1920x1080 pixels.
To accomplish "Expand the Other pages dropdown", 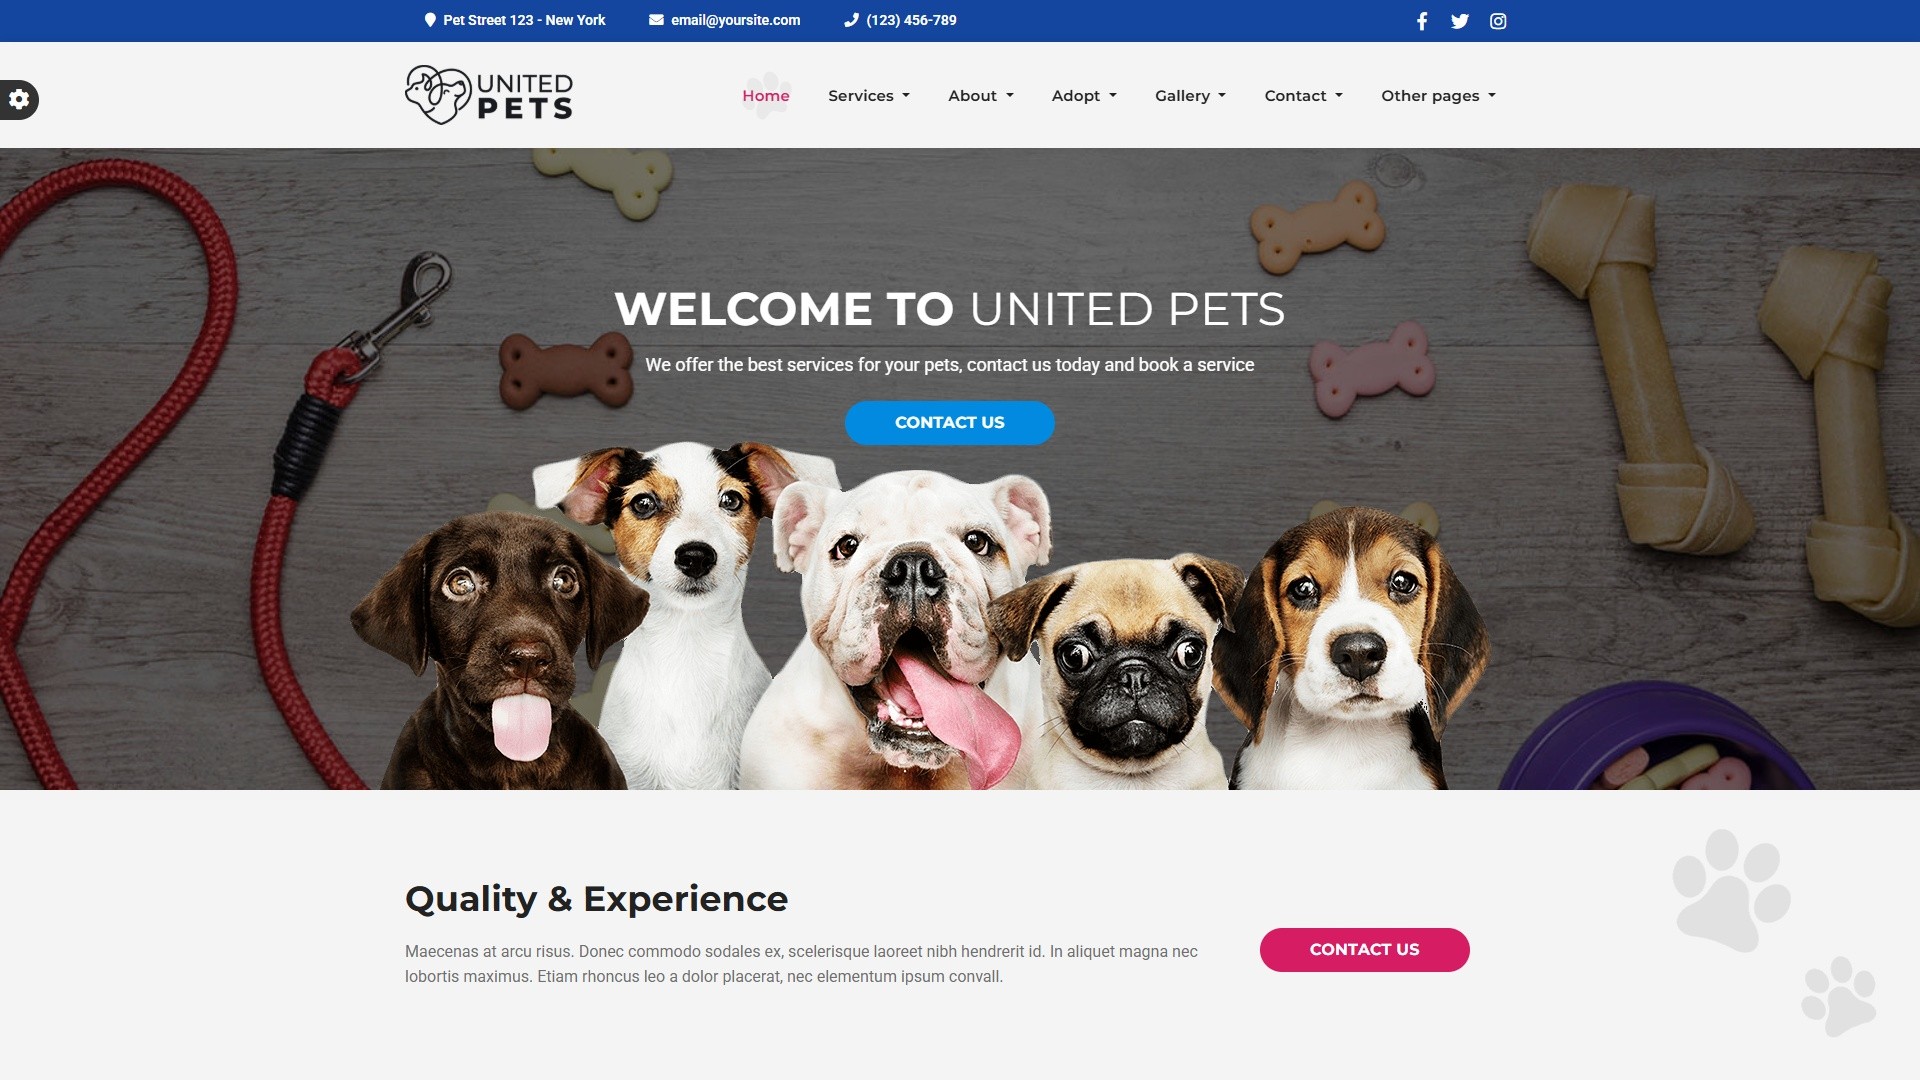I will 1438,96.
